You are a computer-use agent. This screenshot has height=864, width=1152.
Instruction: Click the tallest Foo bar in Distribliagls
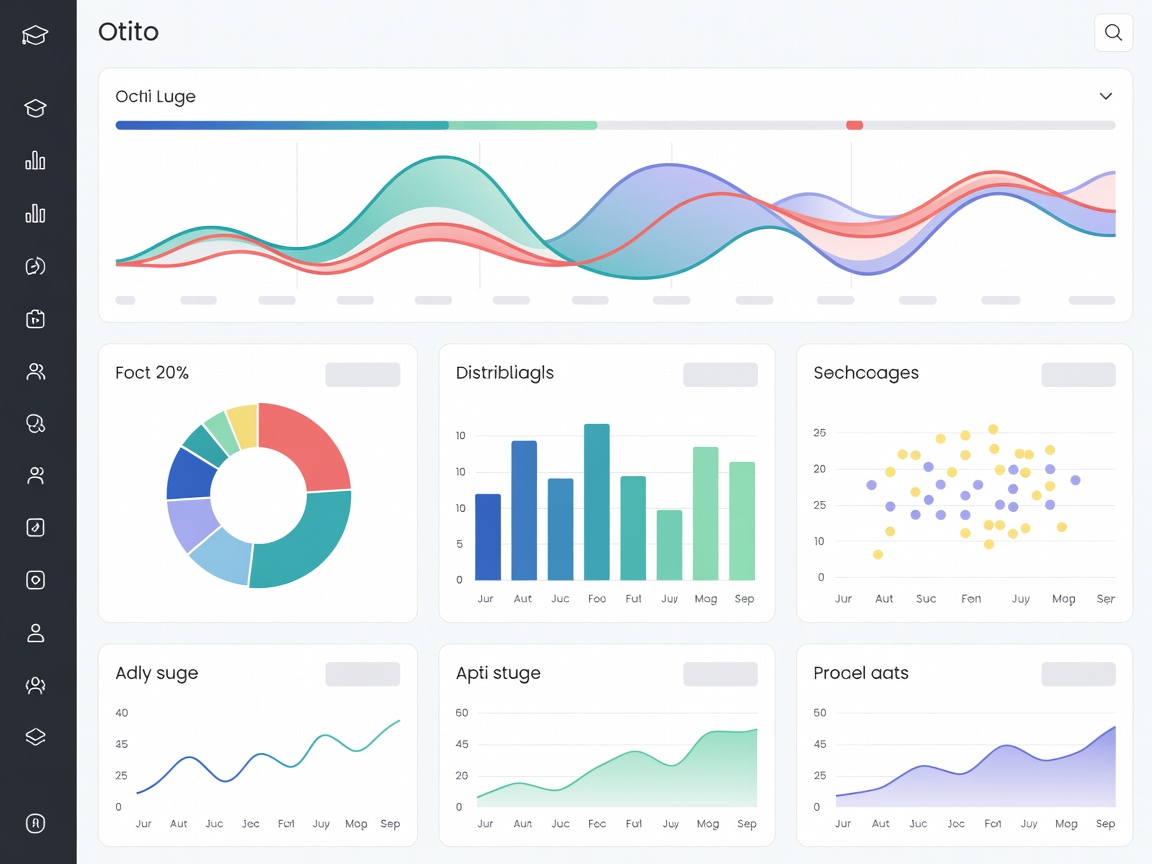[x=597, y=502]
